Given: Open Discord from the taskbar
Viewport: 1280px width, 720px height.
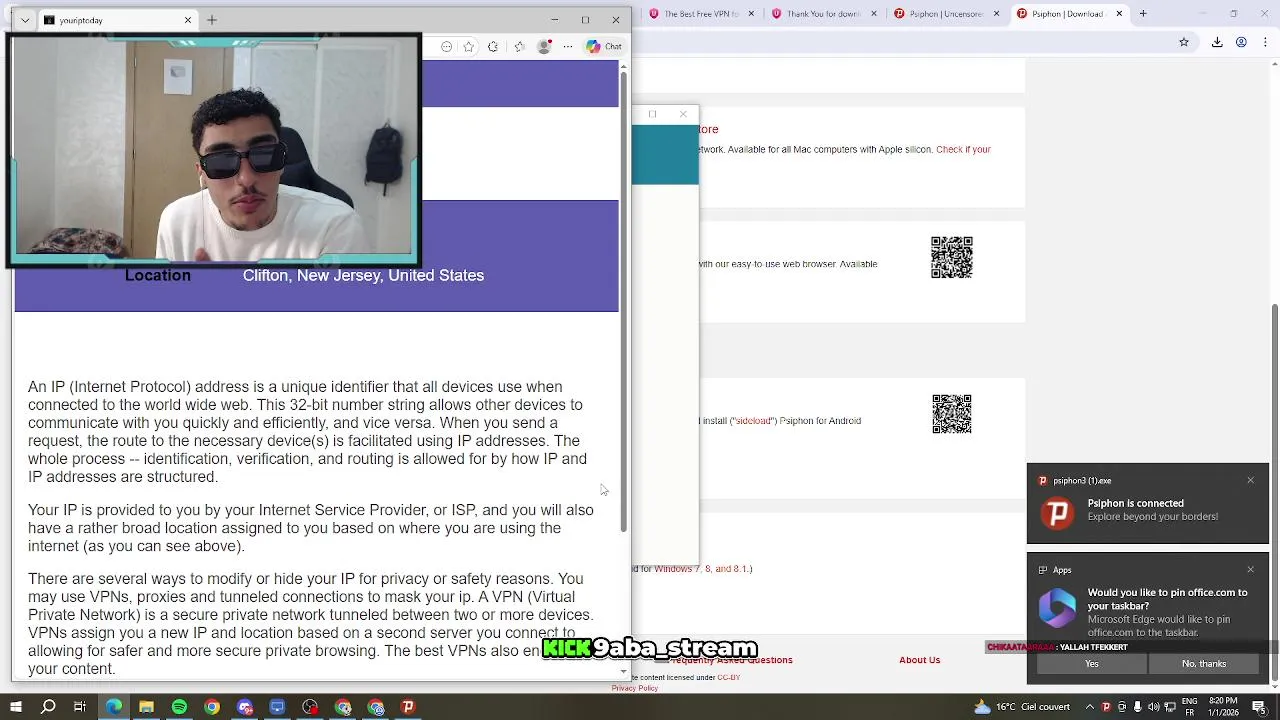Looking at the screenshot, I should (x=245, y=707).
